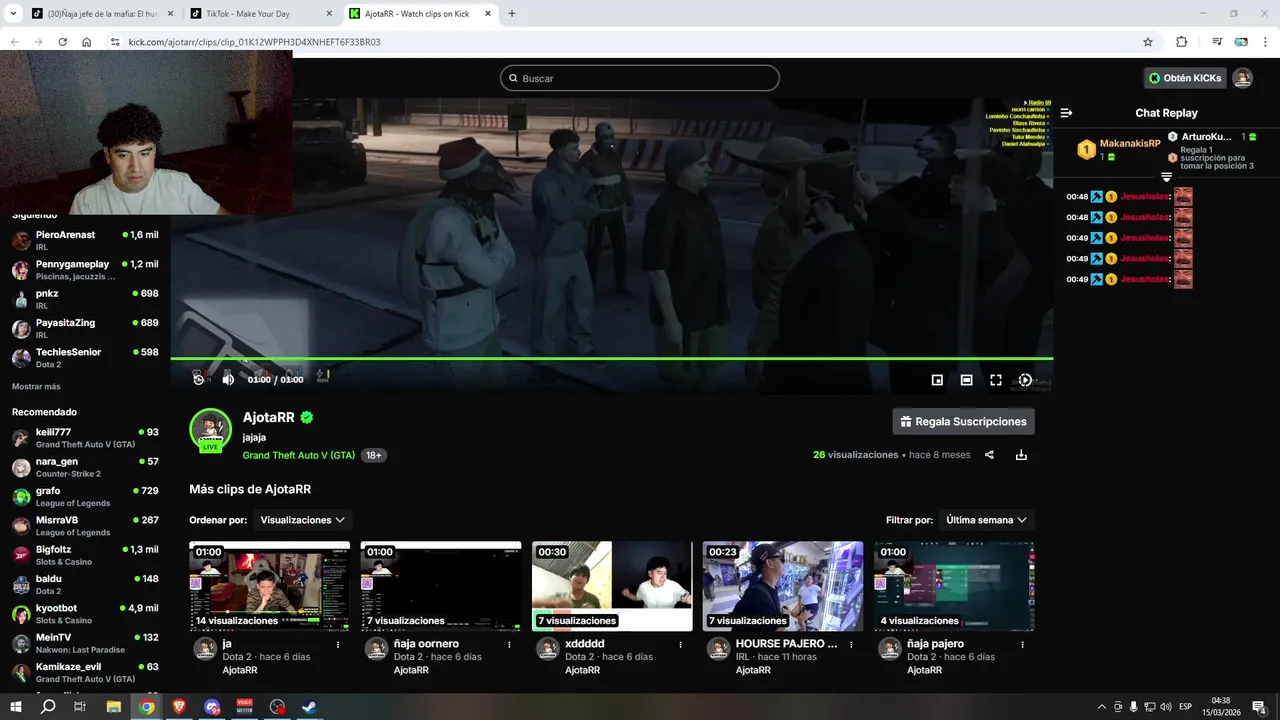1280x720 pixels.
Task: Open the browser extensions puzzle icon
Action: point(1181,42)
